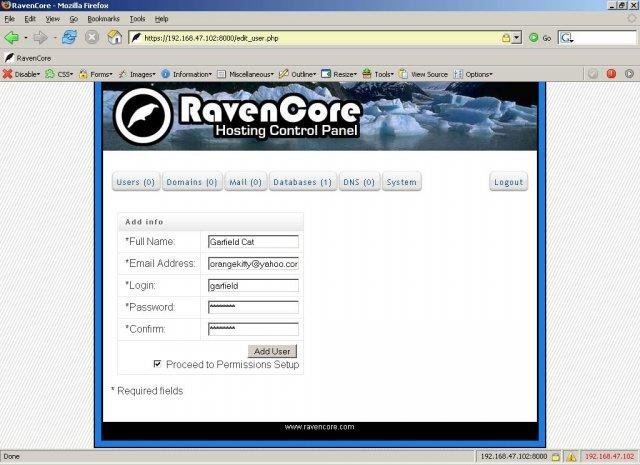Click the Confirm password input field
Screen dimensions: 640x465
click(x=253, y=329)
